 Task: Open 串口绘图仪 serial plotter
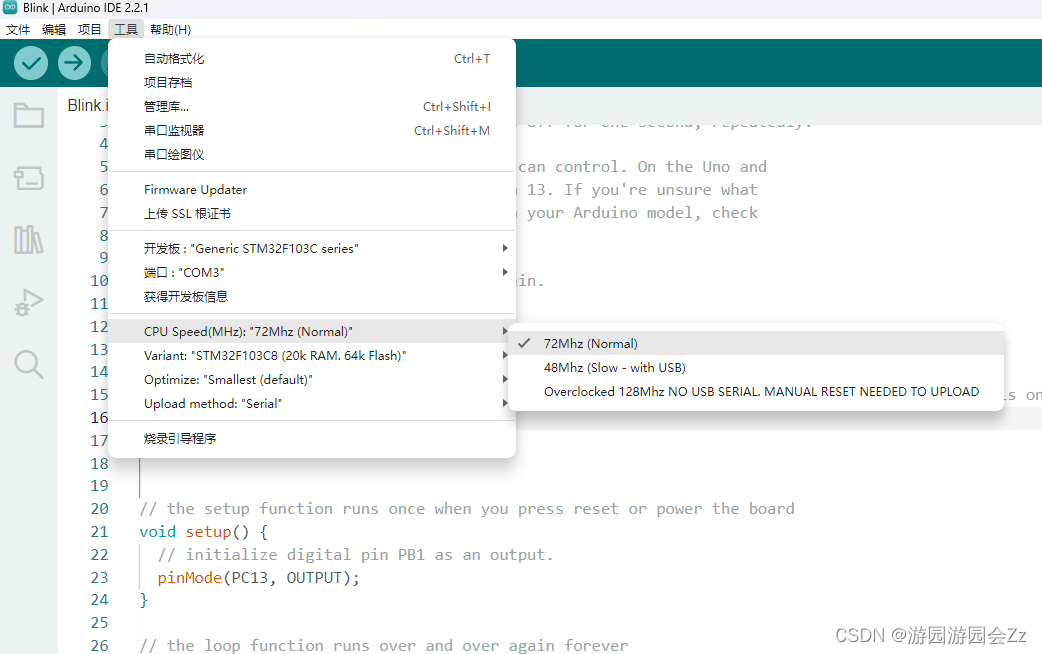point(312,154)
